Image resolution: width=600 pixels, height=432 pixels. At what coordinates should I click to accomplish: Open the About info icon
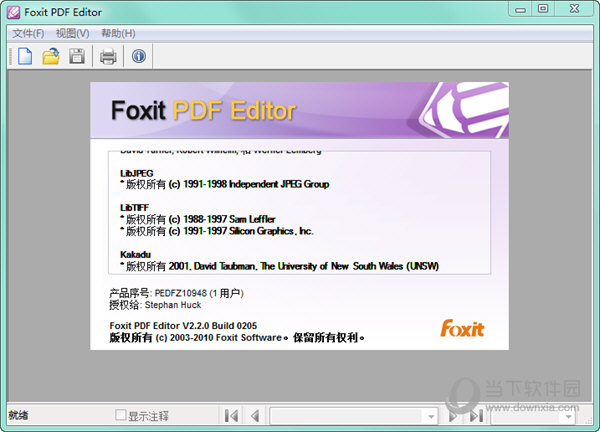[x=139, y=56]
